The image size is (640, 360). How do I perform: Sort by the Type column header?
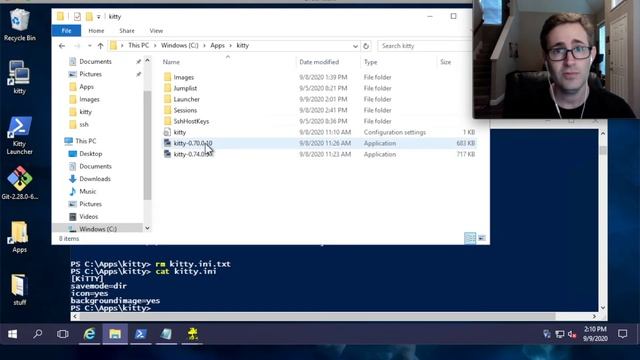point(398,62)
